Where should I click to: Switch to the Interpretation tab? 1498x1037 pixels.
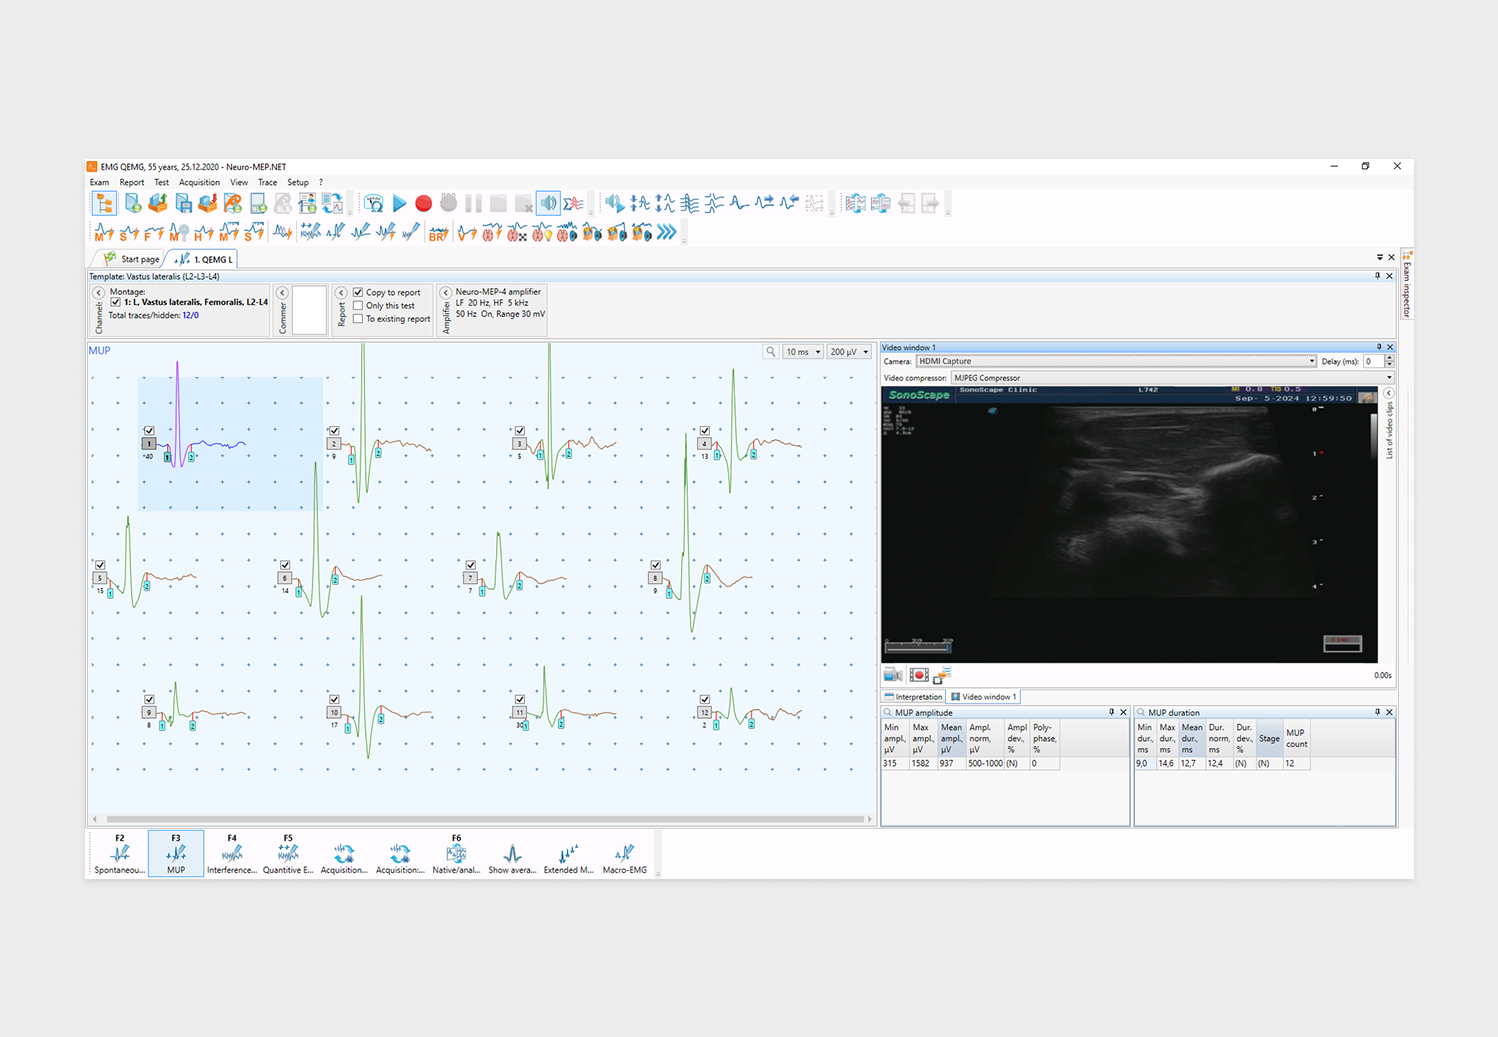913,697
